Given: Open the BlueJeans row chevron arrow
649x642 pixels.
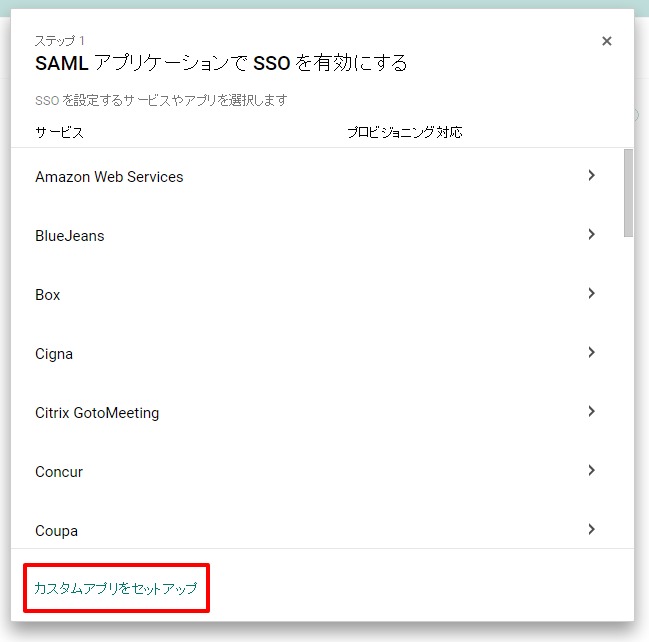Looking at the screenshot, I should click(591, 234).
